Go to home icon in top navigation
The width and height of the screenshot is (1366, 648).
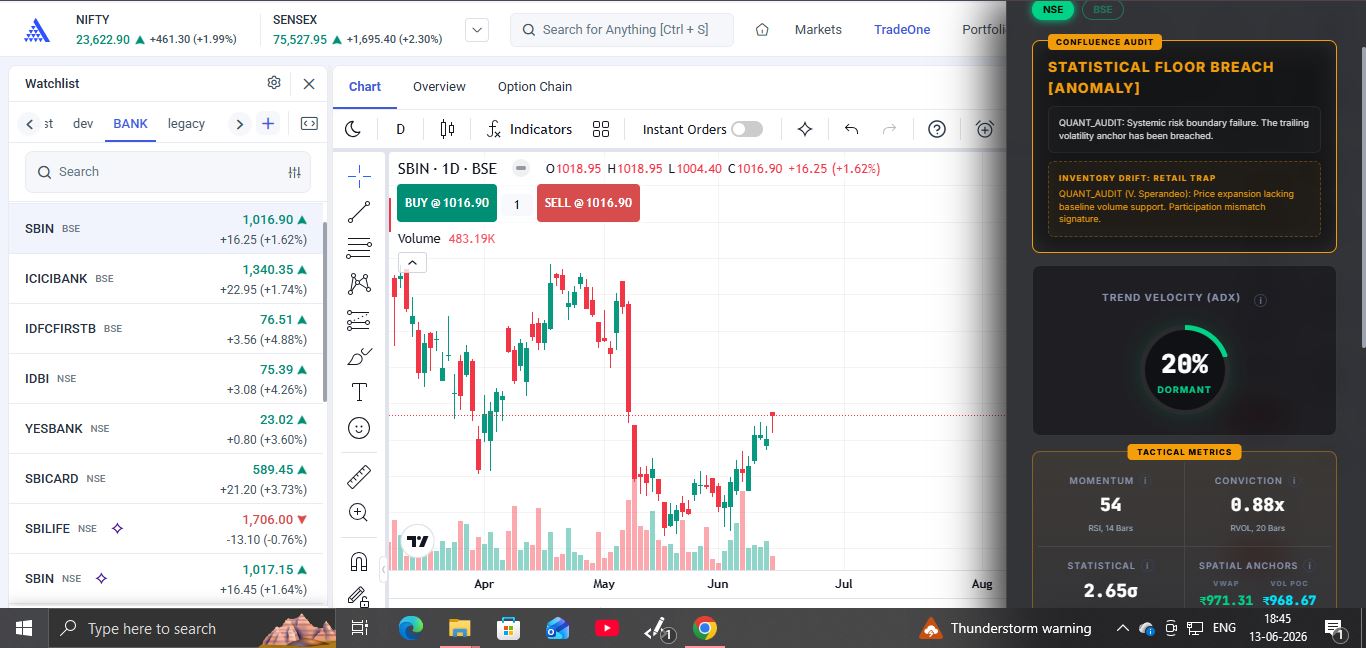coord(762,30)
